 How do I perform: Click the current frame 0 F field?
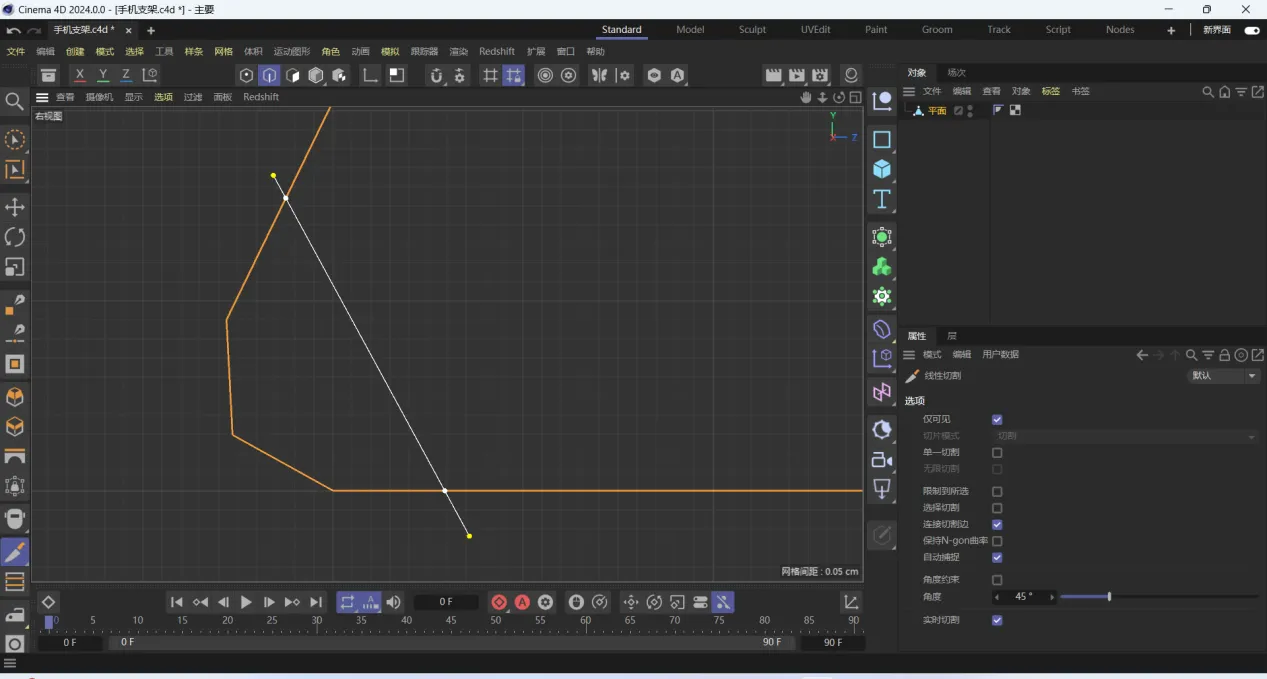(x=446, y=602)
